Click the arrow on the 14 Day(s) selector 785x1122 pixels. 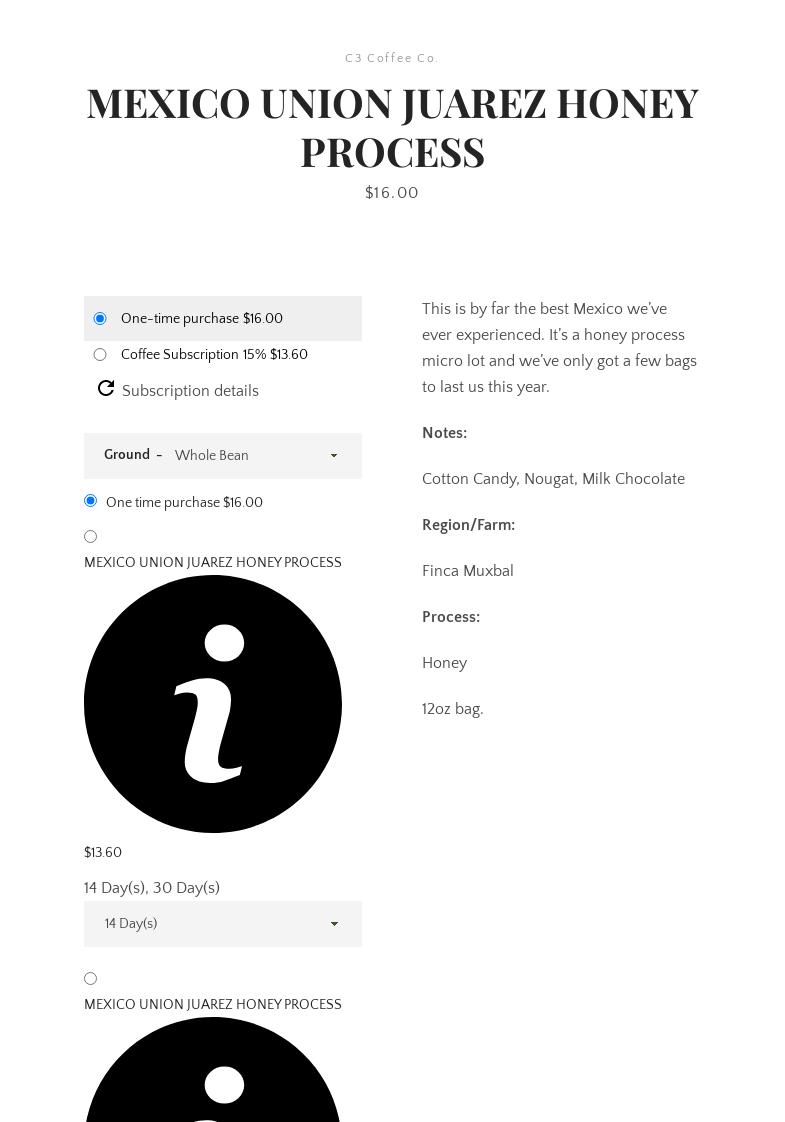(x=334, y=924)
